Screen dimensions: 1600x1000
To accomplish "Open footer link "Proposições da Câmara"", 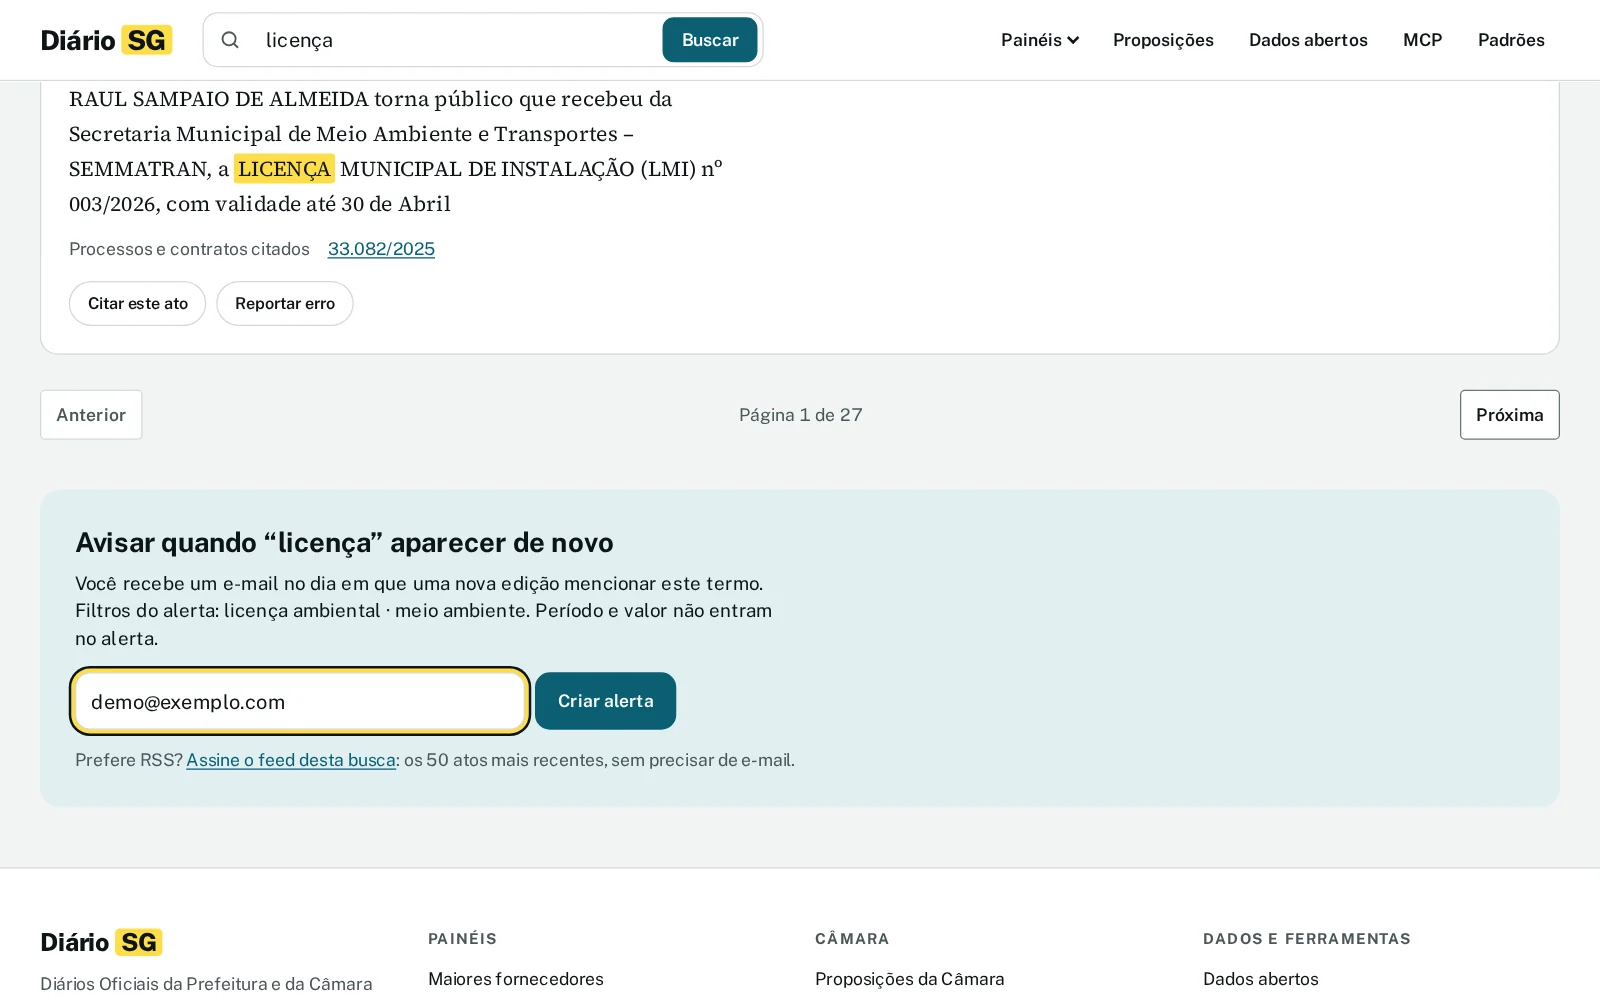I will coord(909,979).
